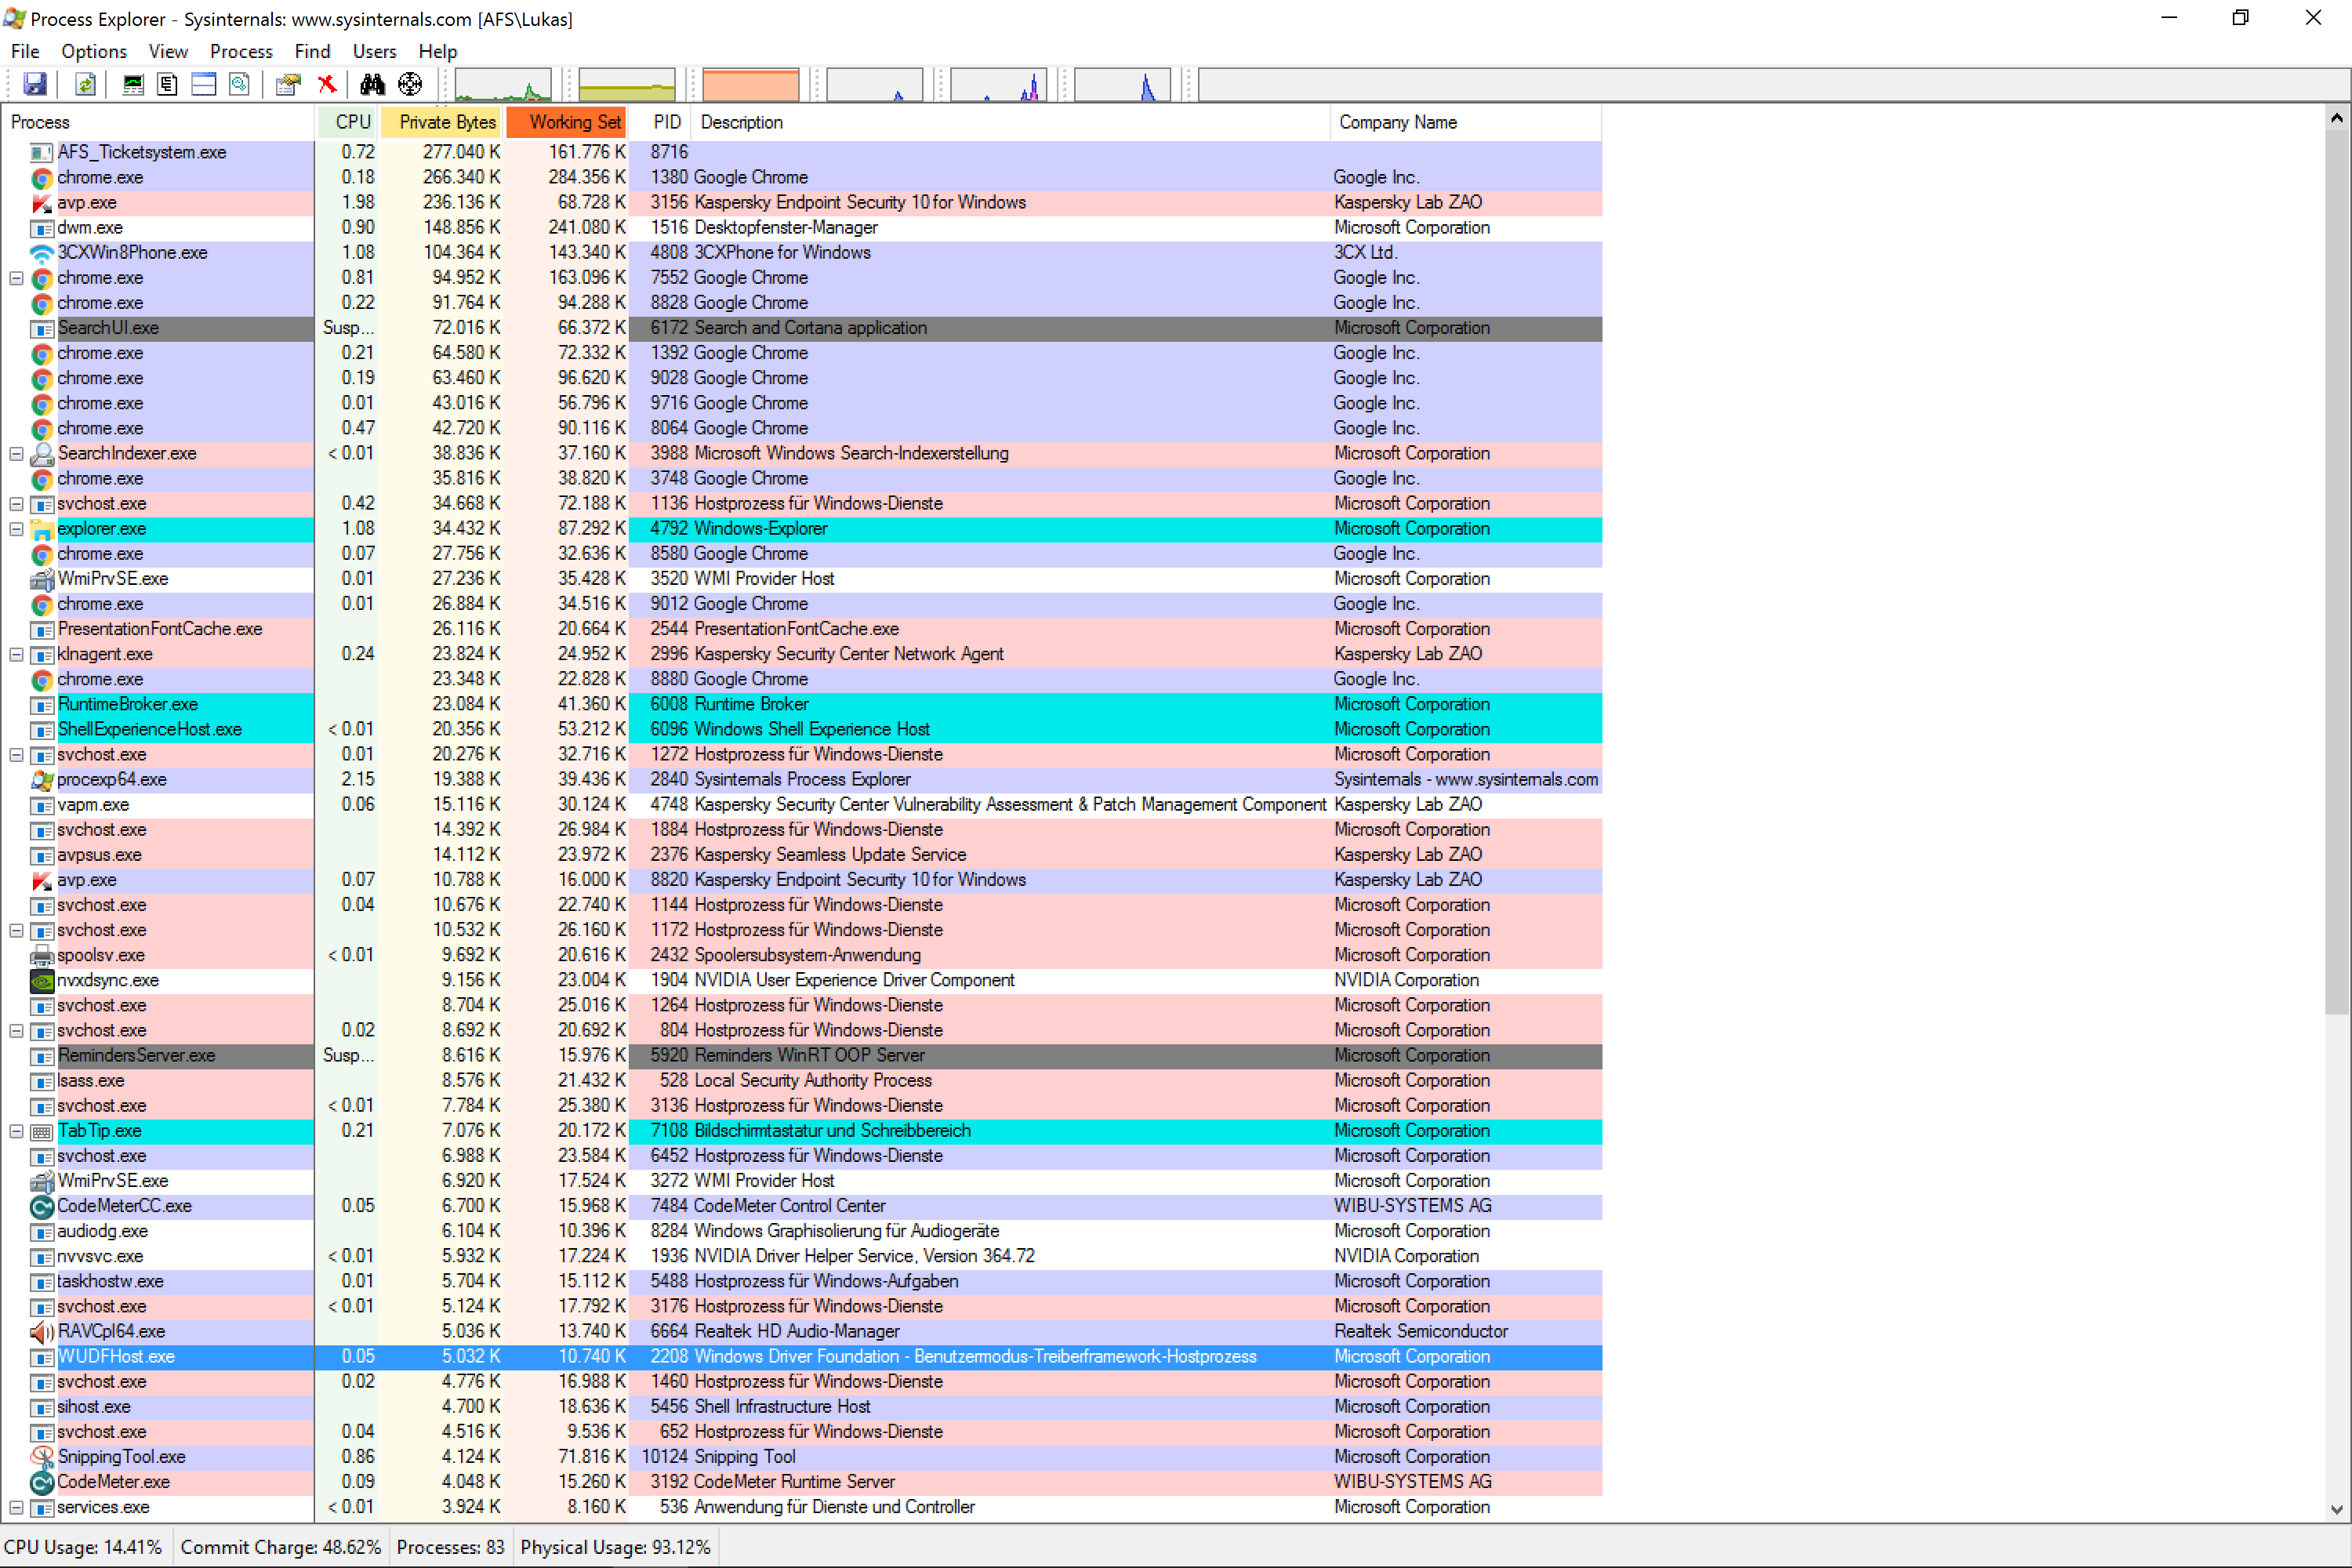Click the spoolsv.exe printer icon
Viewport: 2352px width, 1568px height.
point(42,956)
